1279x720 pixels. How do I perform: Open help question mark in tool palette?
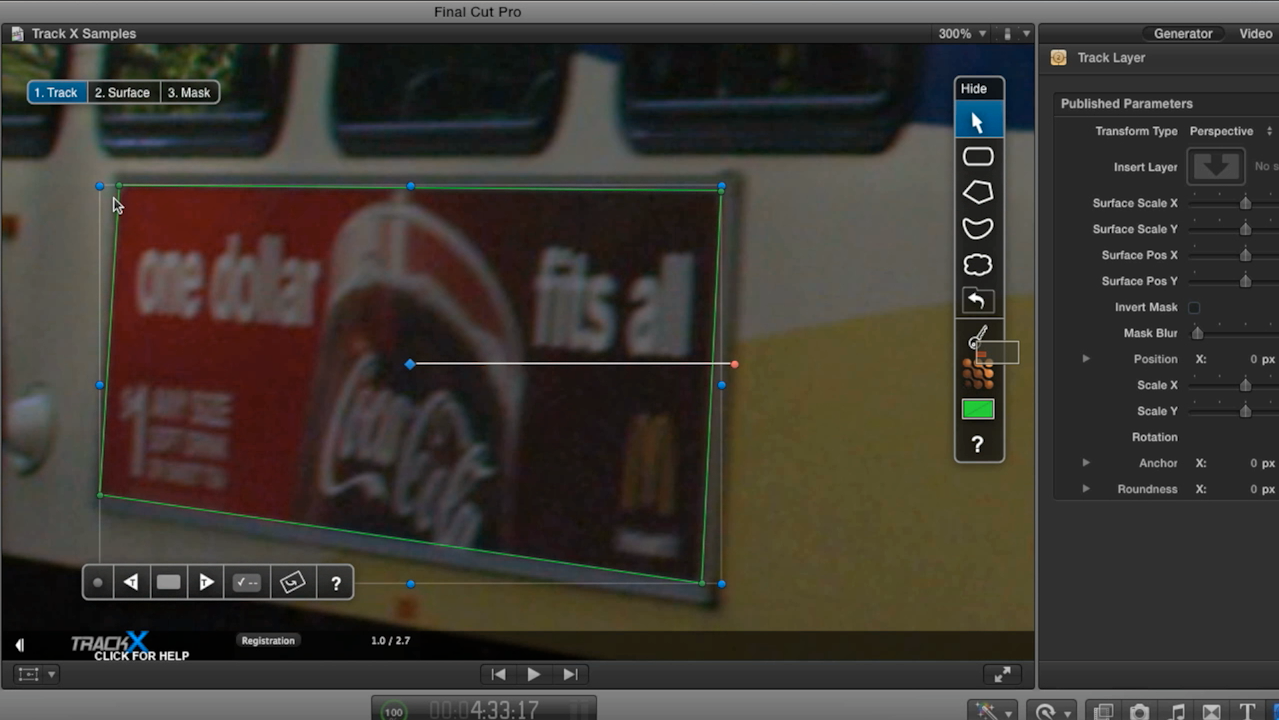(978, 445)
